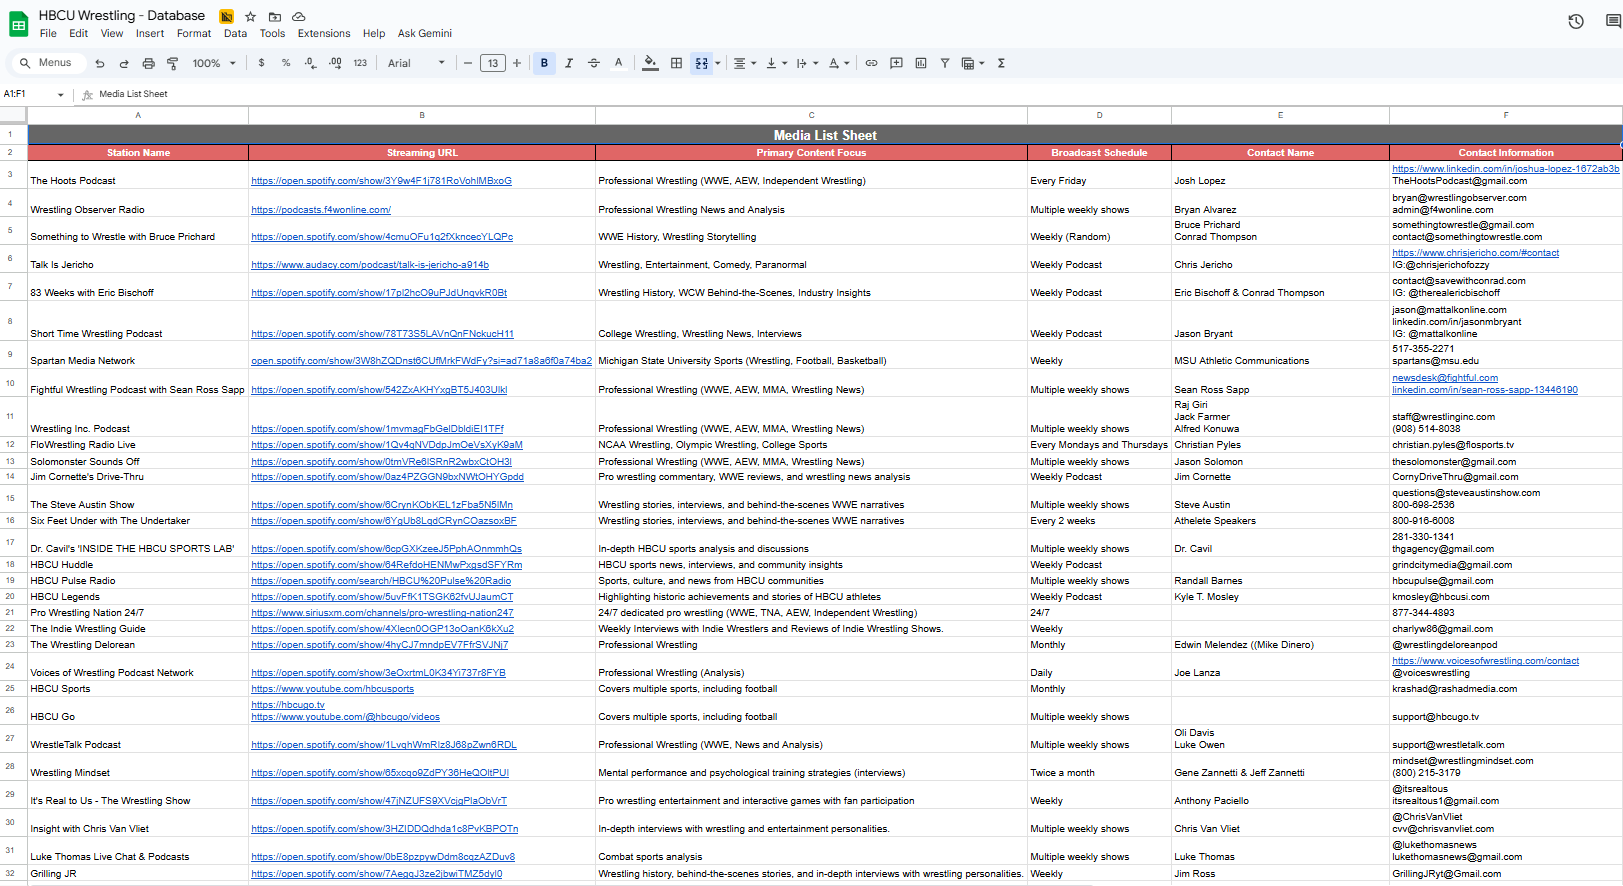Viewport: 1623px width, 886px height.
Task: Open the Arial font dropdown
Action: [416, 63]
